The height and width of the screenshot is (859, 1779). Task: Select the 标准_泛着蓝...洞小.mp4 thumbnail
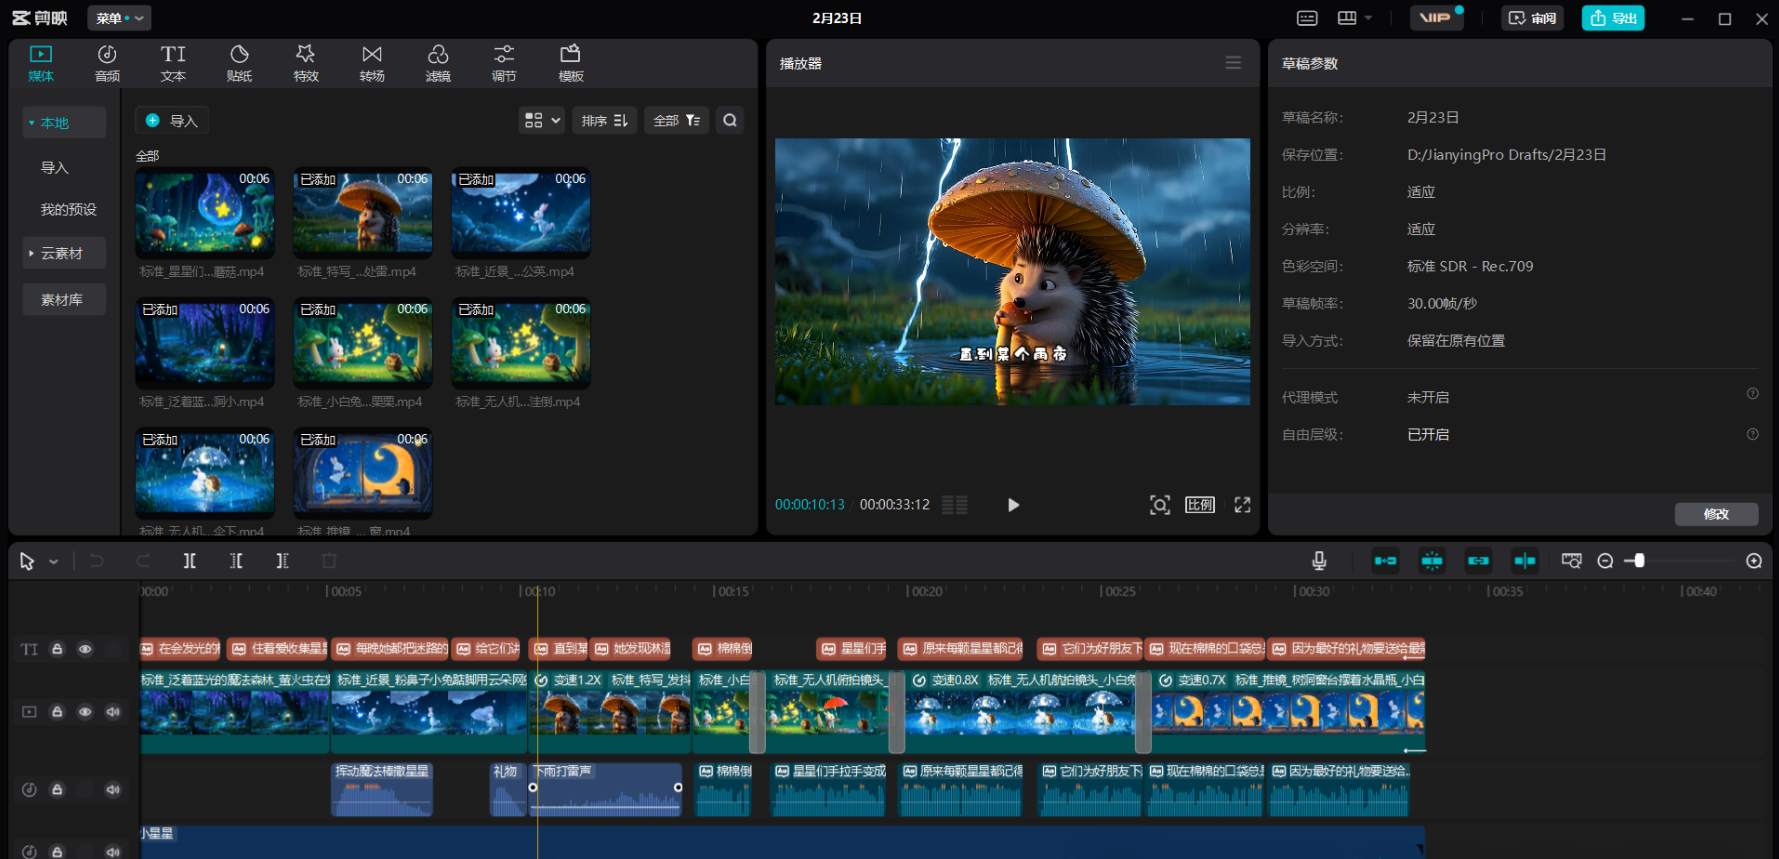coord(205,342)
